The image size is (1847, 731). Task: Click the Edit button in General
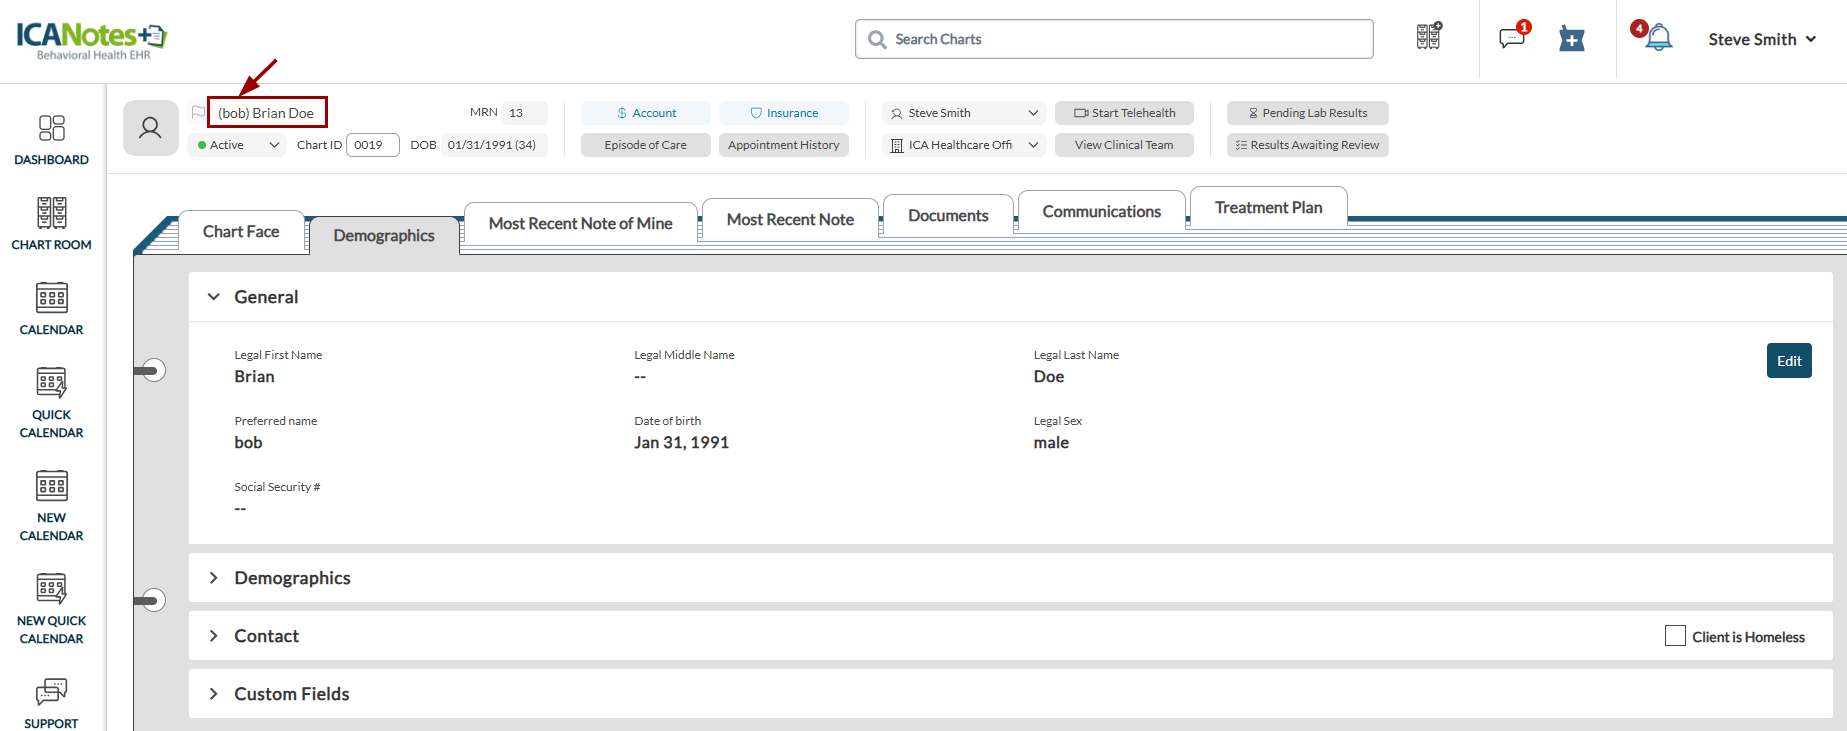[1788, 361]
